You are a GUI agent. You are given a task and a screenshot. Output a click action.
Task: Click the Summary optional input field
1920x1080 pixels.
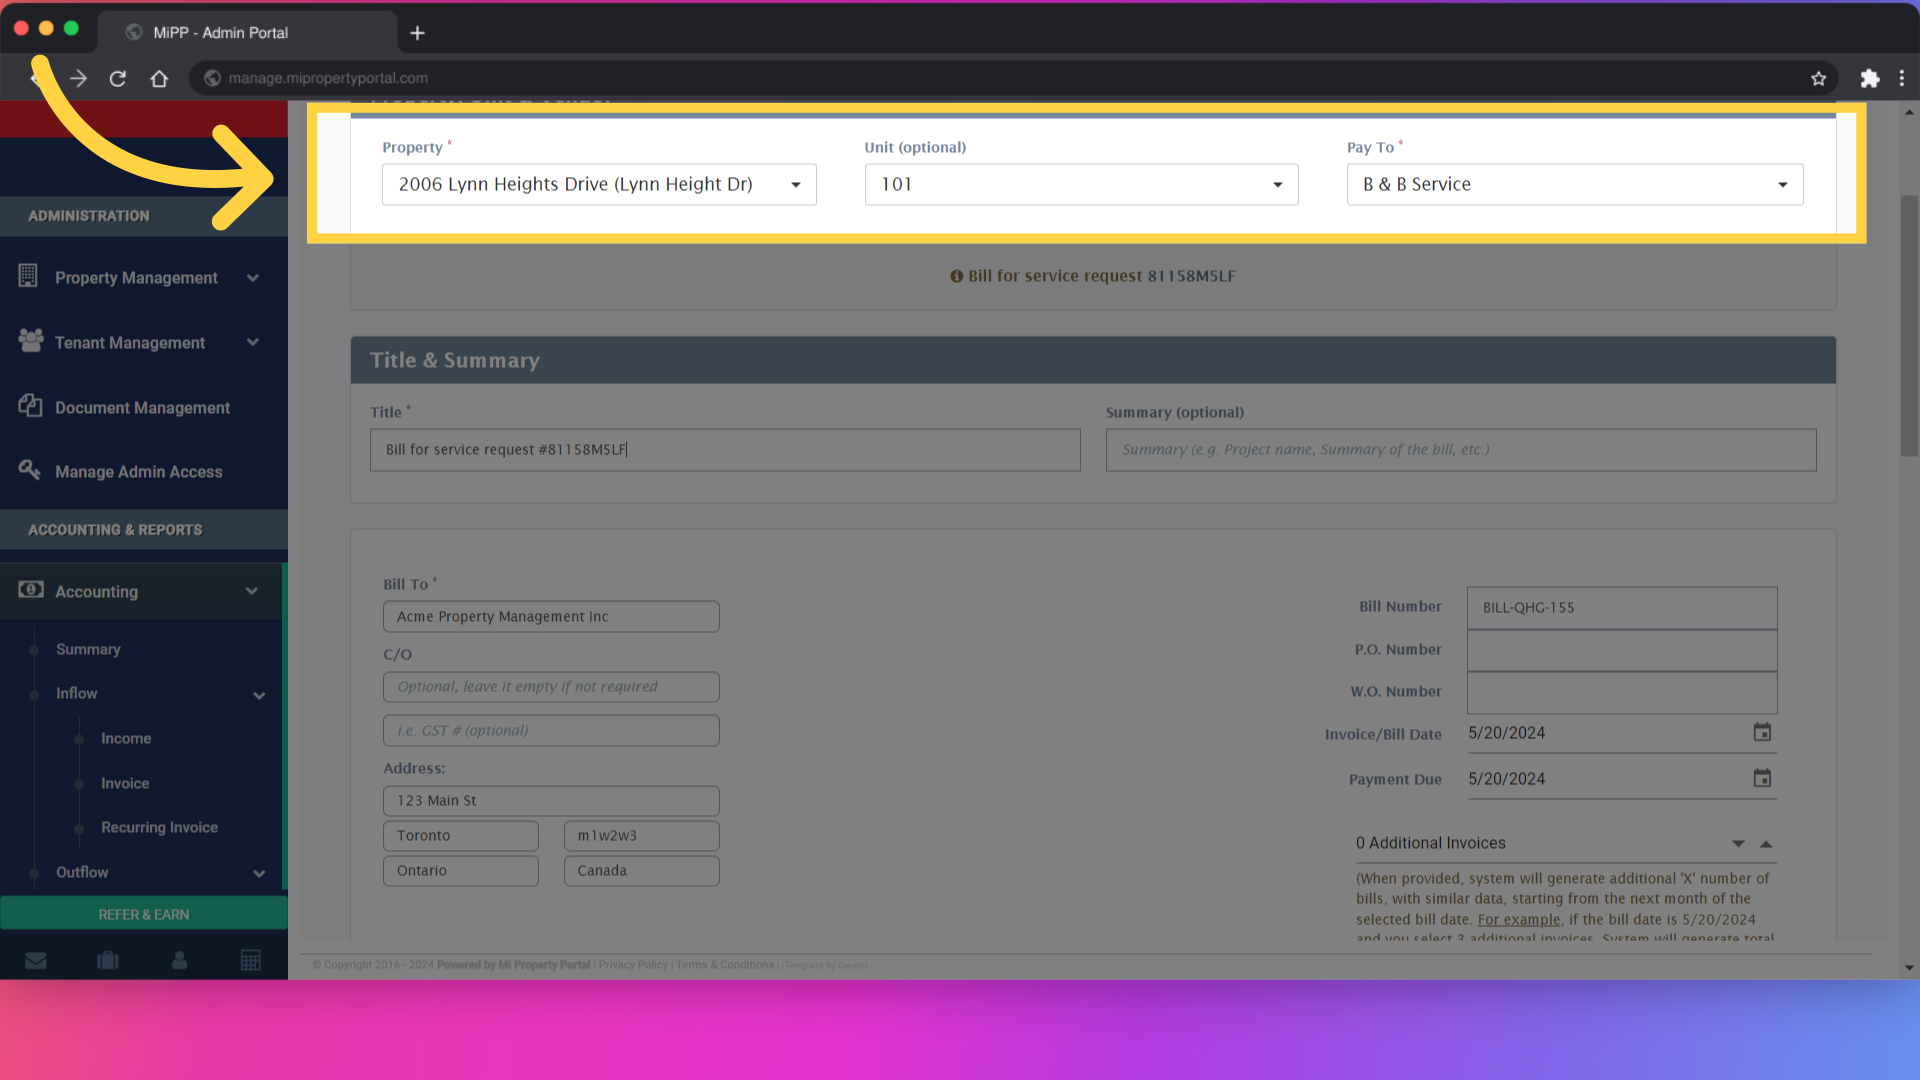[x=1461, y=450]
